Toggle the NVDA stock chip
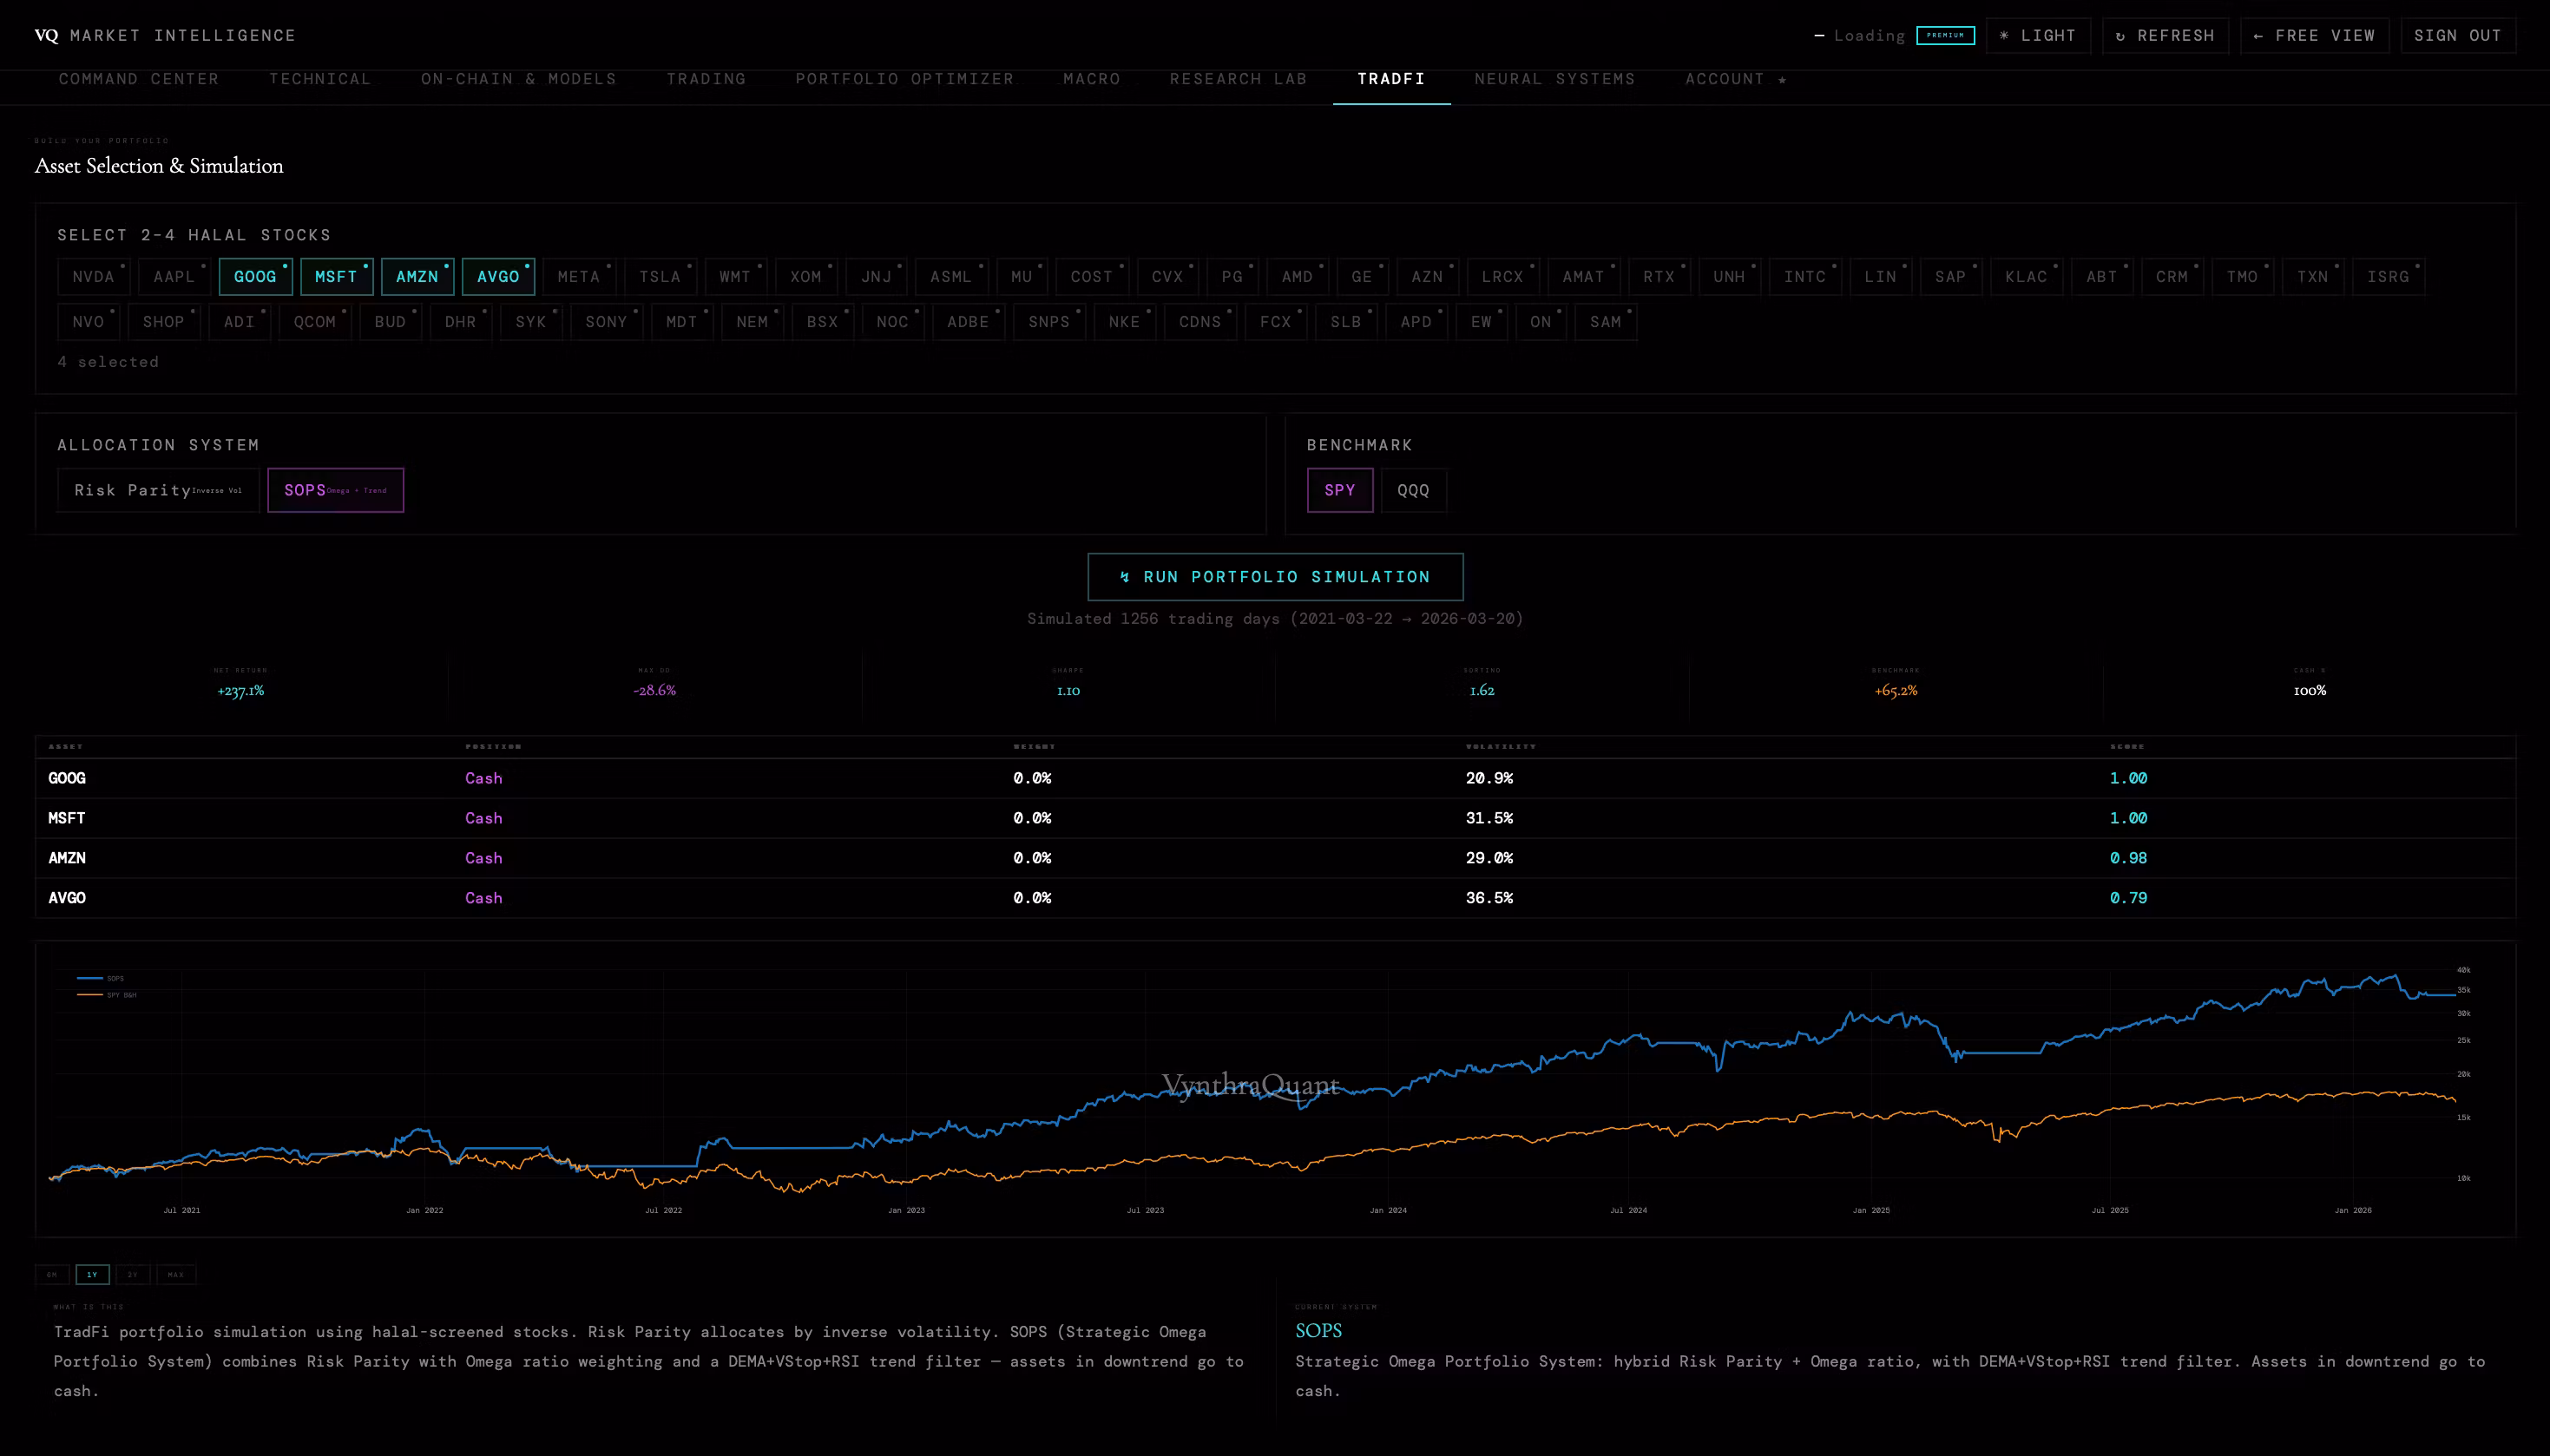Viewport: 2550px width, 1456px height. (93, 277)
